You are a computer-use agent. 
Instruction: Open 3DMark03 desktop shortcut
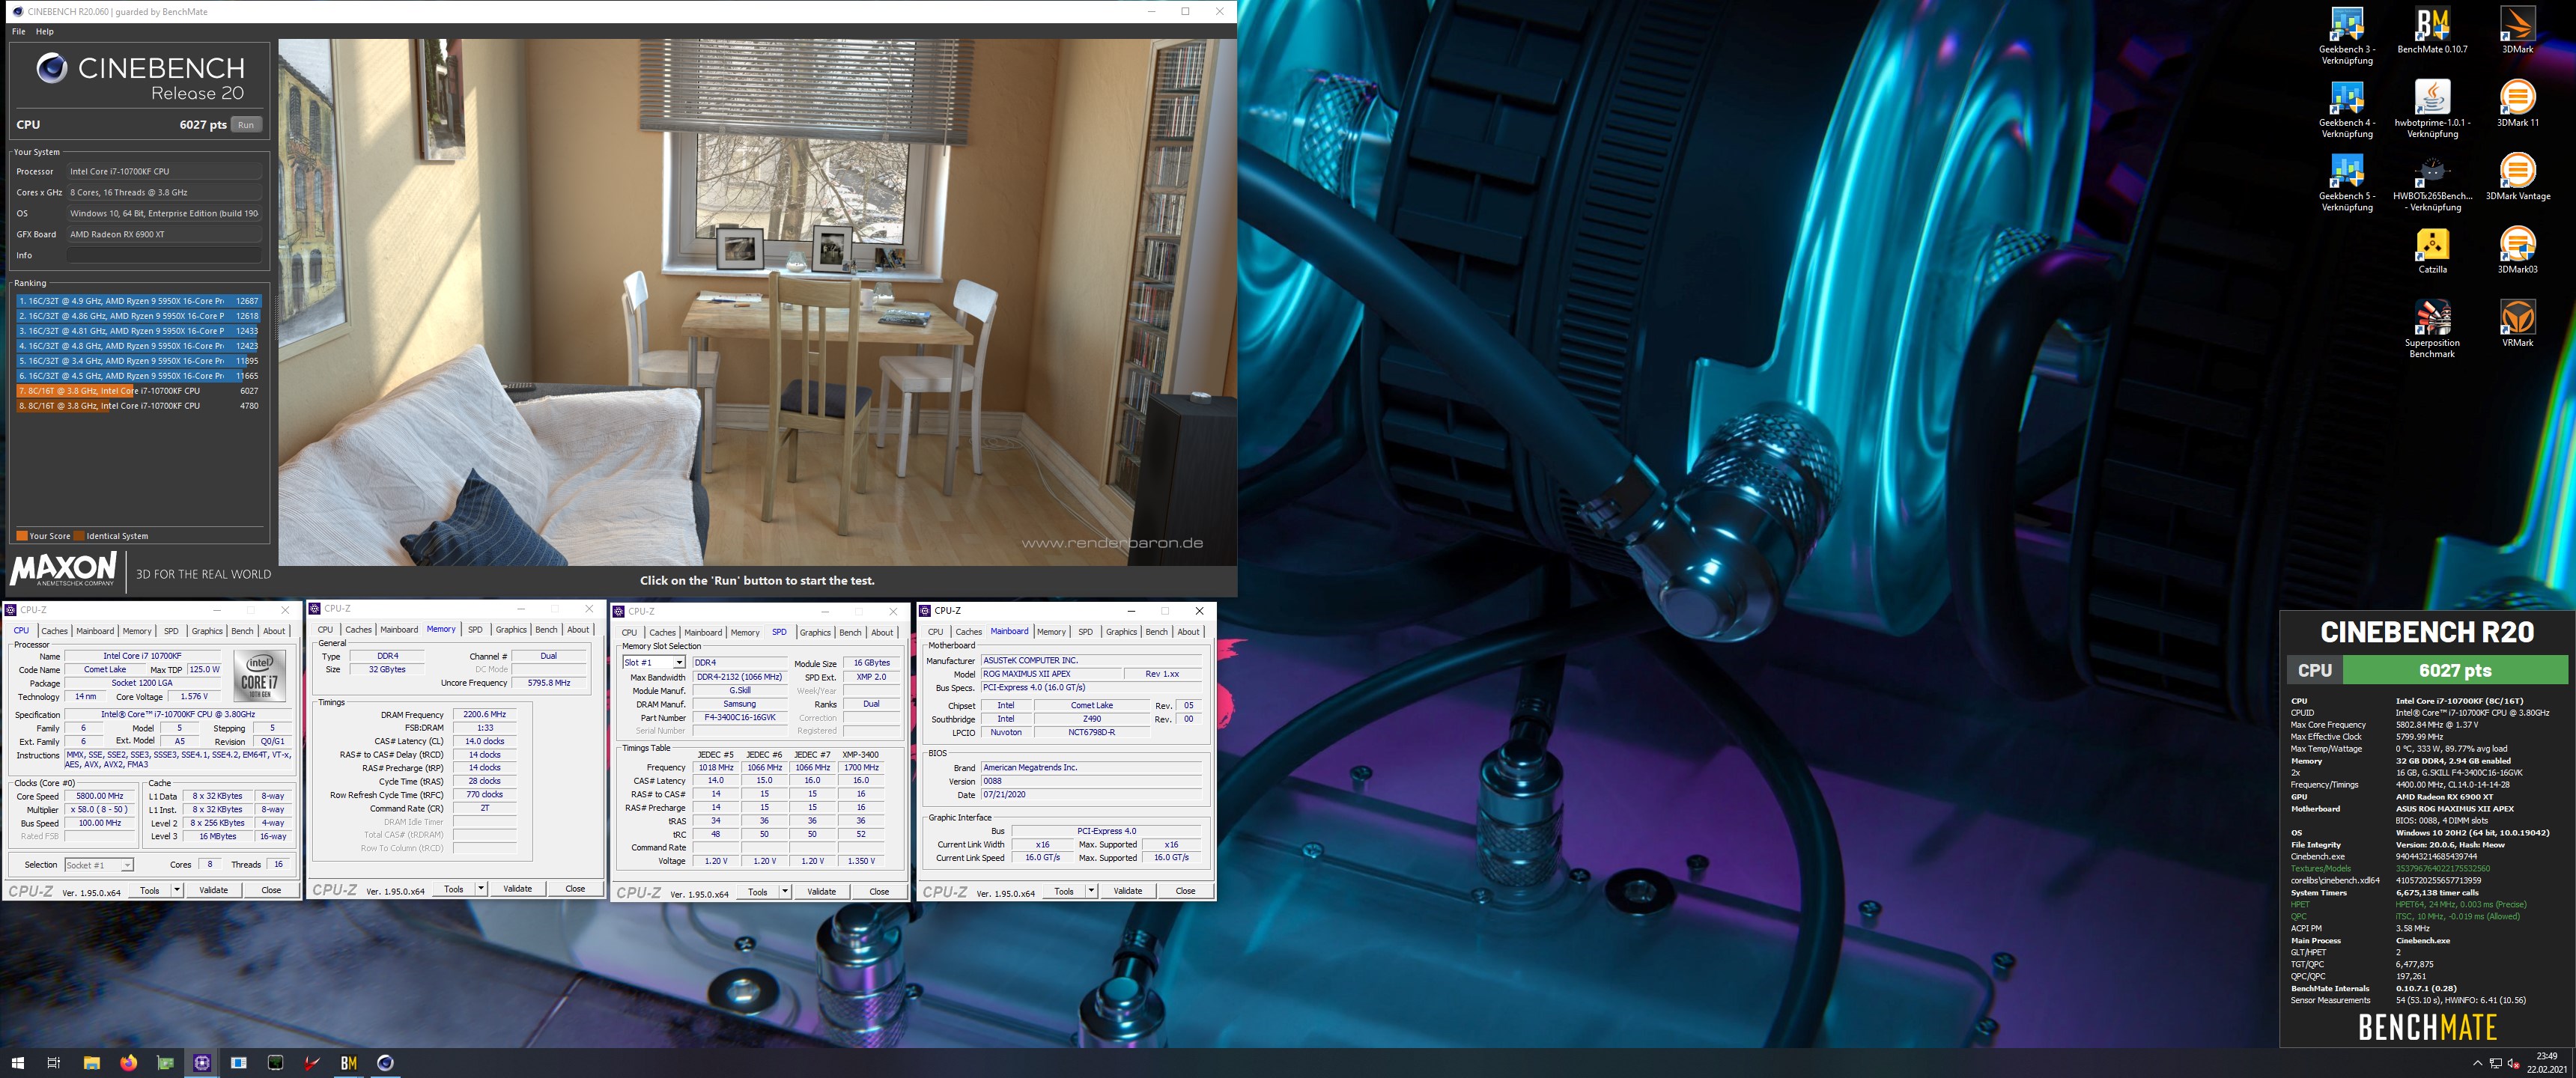2517,251
